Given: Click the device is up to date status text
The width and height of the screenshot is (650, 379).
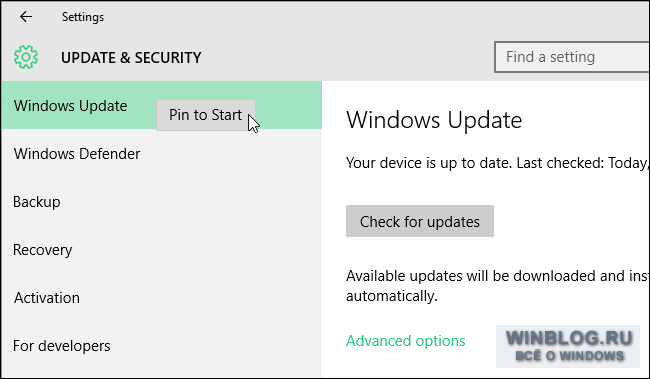Looking at the screenshot, I should [497, 163].
